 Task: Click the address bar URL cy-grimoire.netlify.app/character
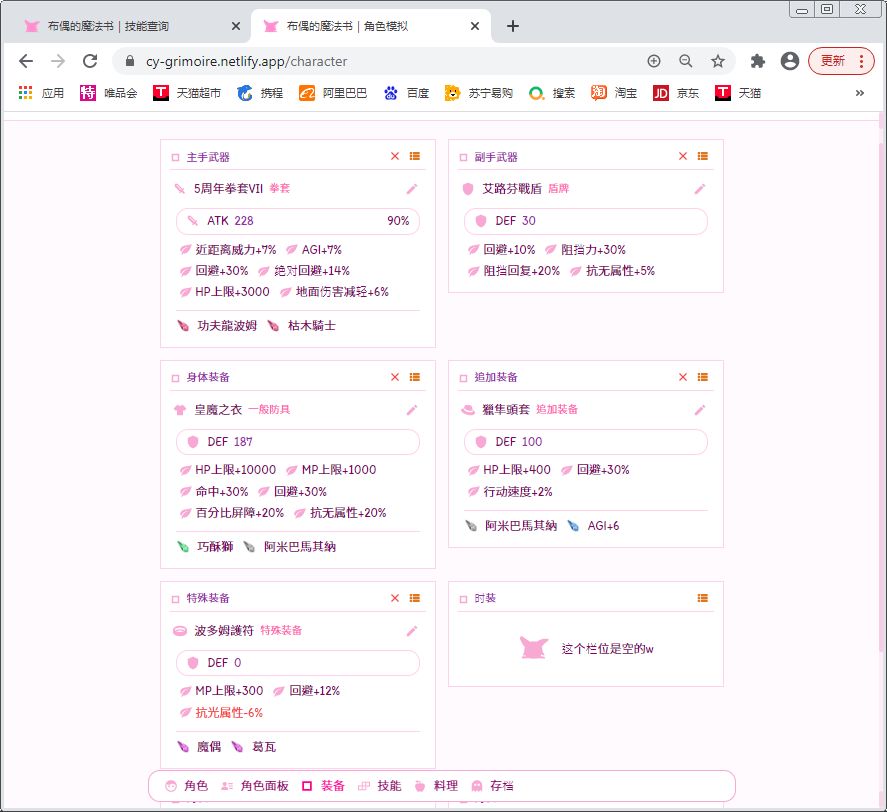click(247, 61)
